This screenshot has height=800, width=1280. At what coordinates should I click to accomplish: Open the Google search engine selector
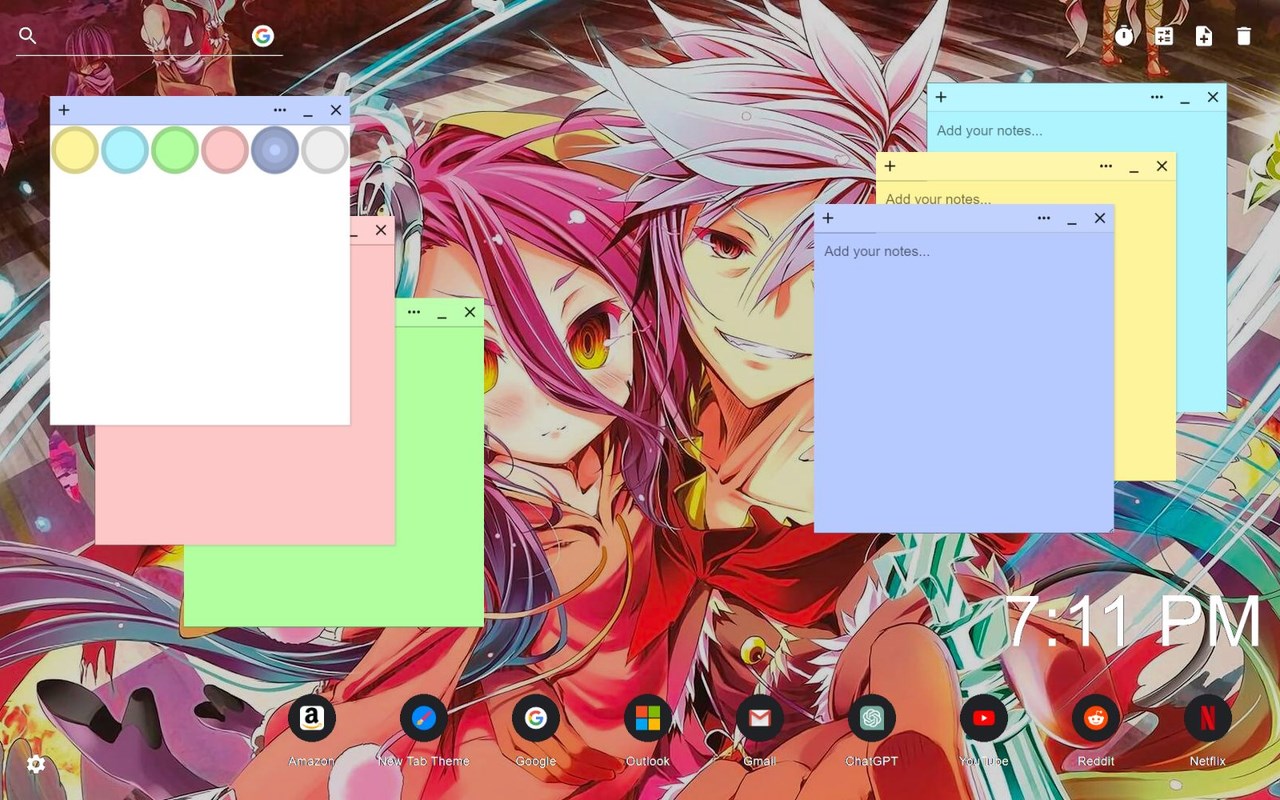point(263,36)
